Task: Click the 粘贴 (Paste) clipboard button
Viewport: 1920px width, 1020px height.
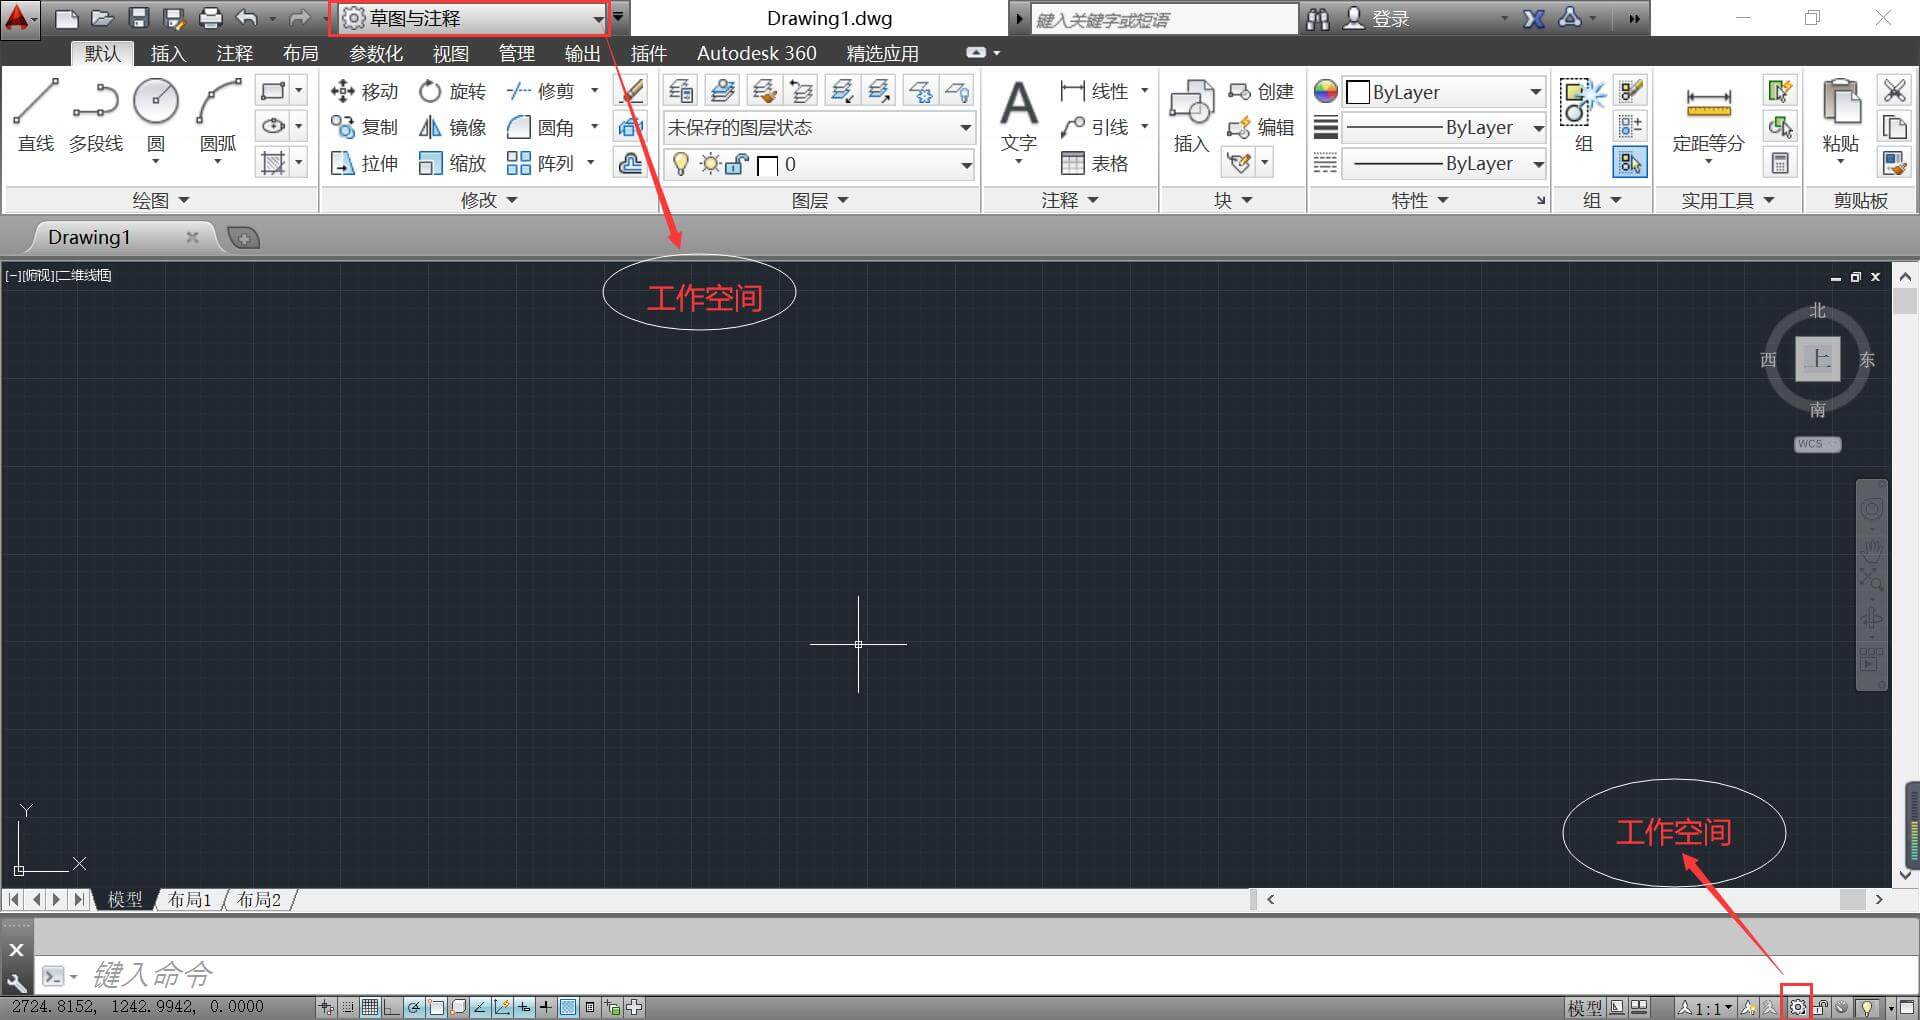Action: pyautogui.click(x=1841, y=118)
